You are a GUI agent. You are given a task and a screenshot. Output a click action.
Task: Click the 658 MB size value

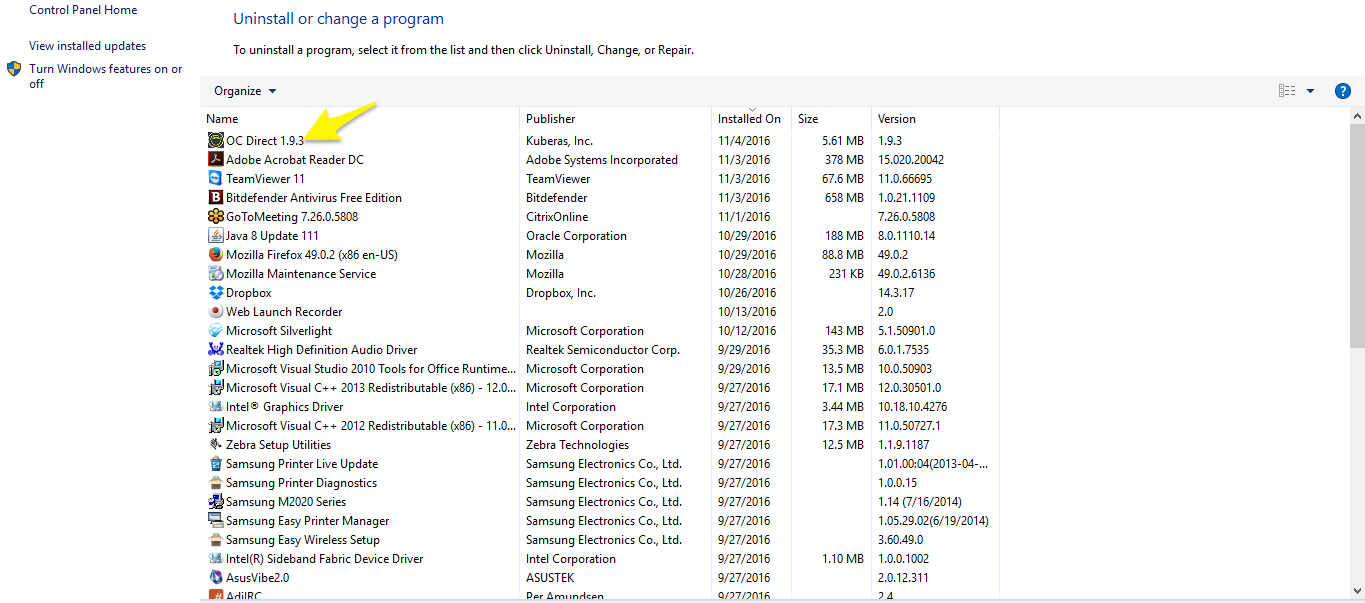pos(844,198)
